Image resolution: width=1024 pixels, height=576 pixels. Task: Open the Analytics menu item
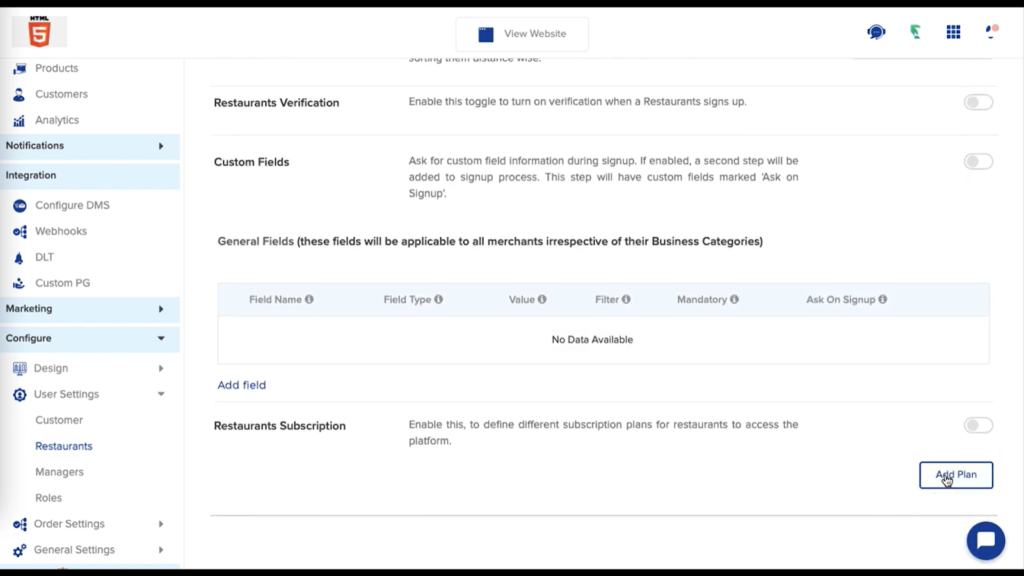tap(57, 120)
